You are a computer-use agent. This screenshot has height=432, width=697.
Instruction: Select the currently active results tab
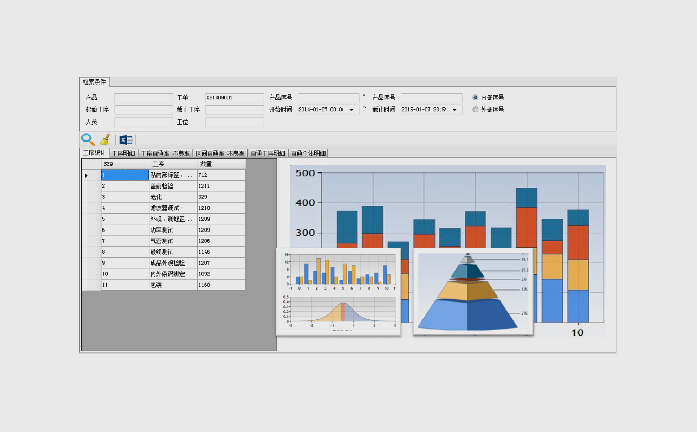[94, 153]
